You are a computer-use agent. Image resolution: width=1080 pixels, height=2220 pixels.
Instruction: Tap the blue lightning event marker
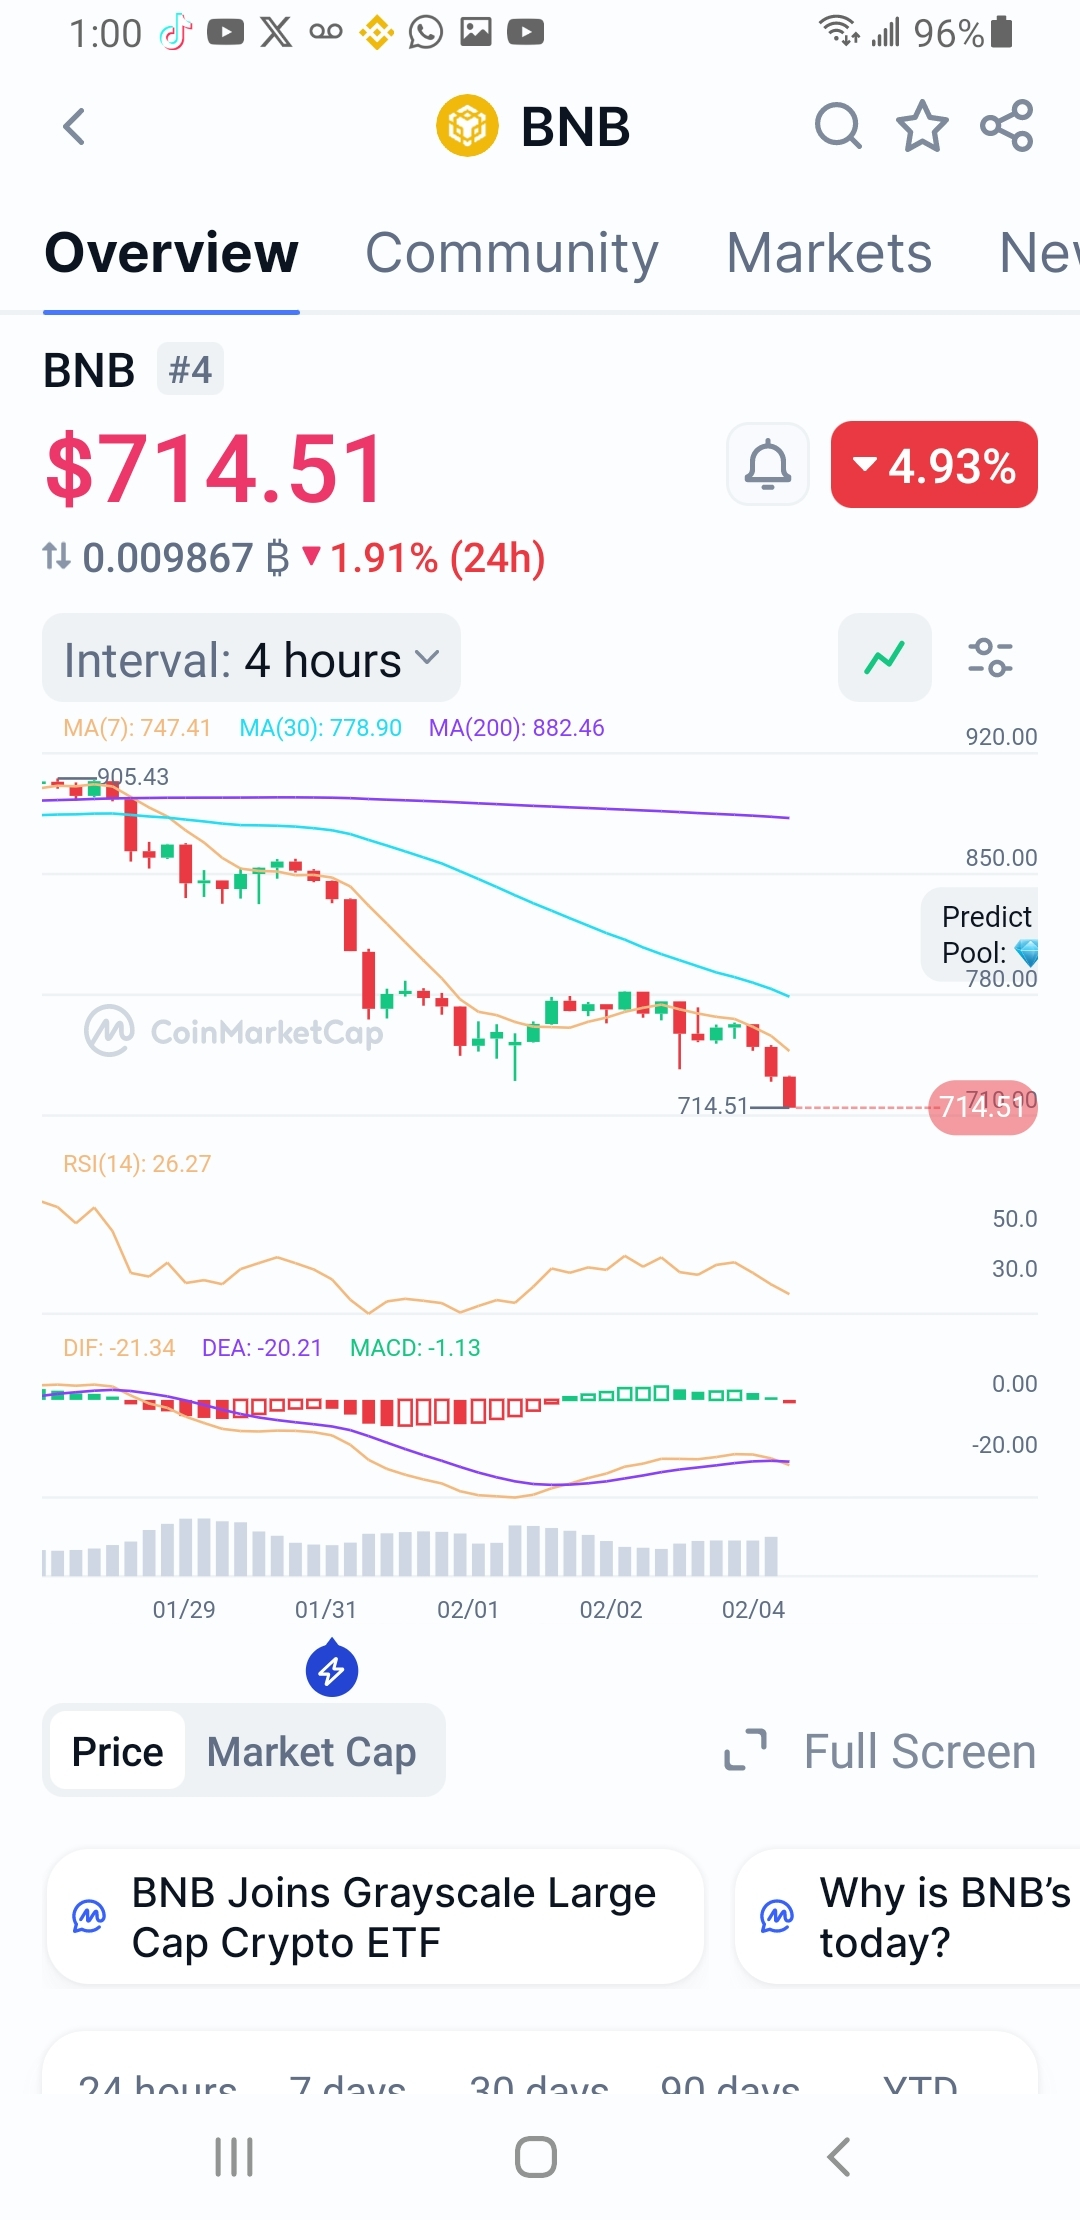[332, 1669]
